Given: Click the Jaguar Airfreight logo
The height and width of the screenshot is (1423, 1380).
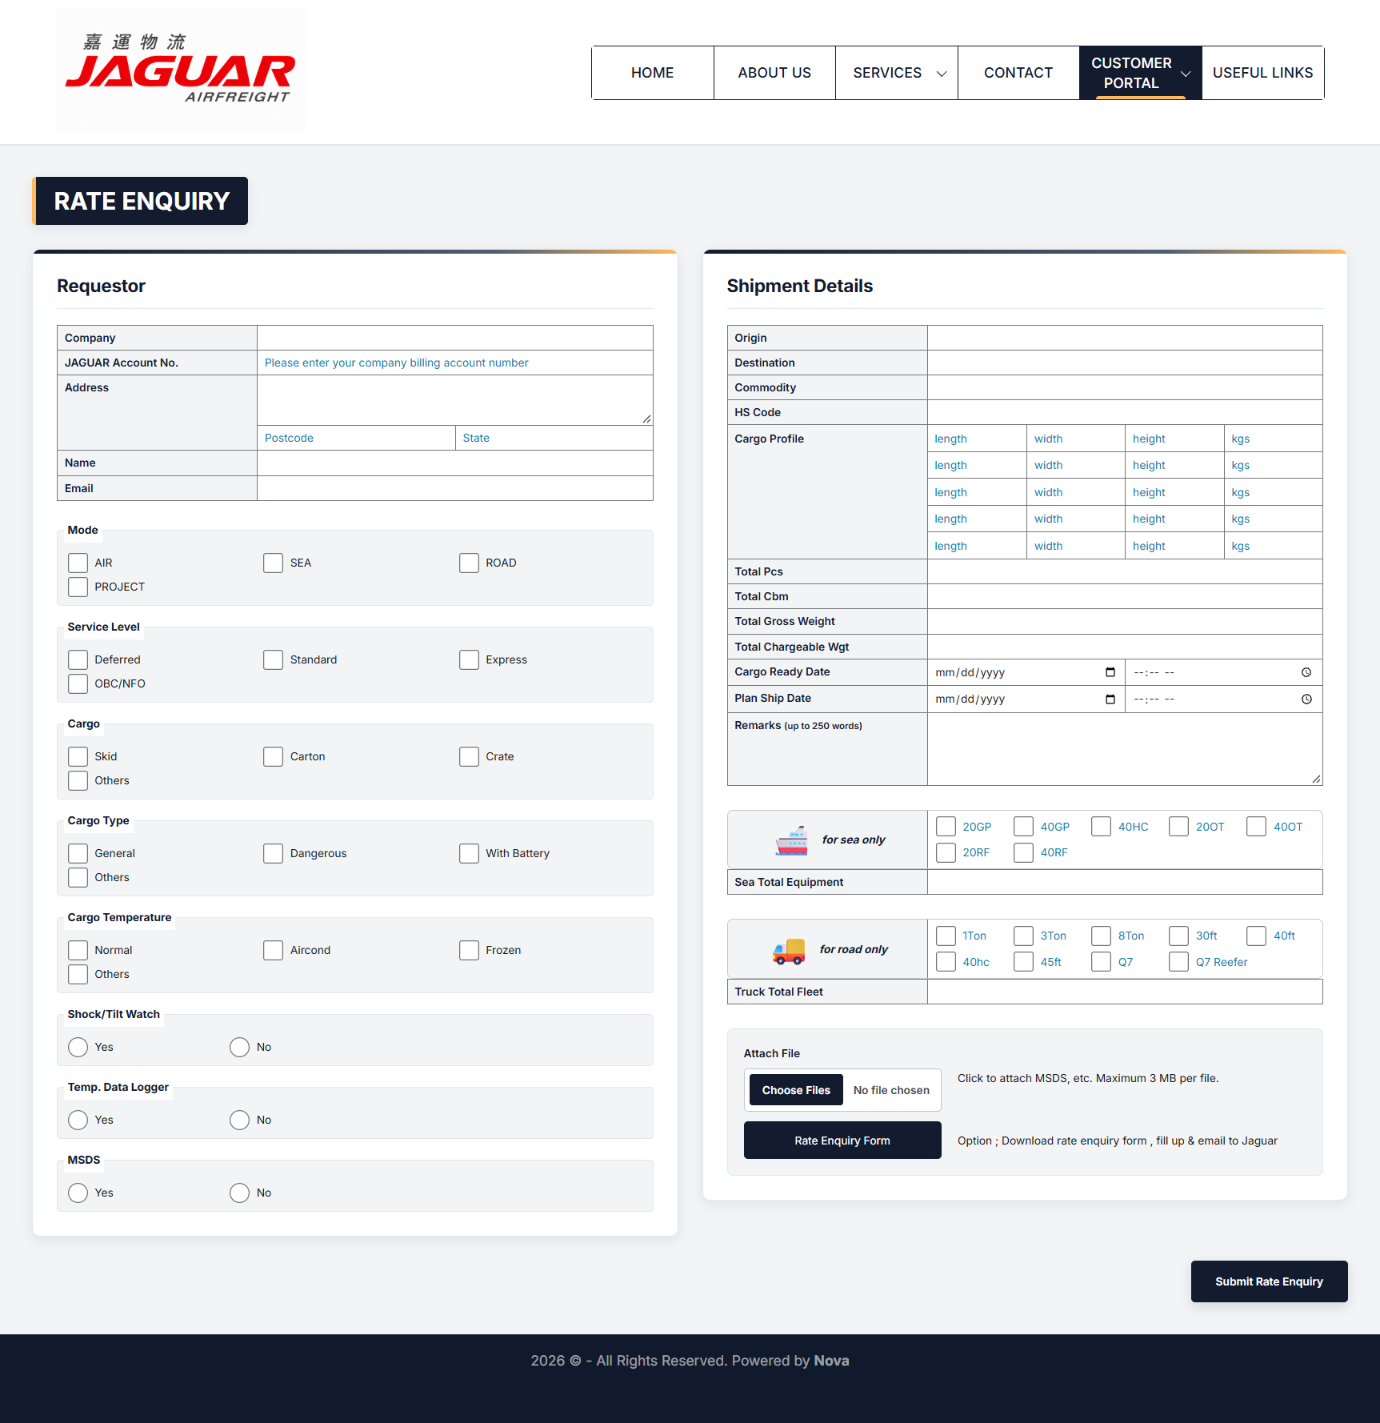Looking at the screenshot, I should [x=180, y=70].
